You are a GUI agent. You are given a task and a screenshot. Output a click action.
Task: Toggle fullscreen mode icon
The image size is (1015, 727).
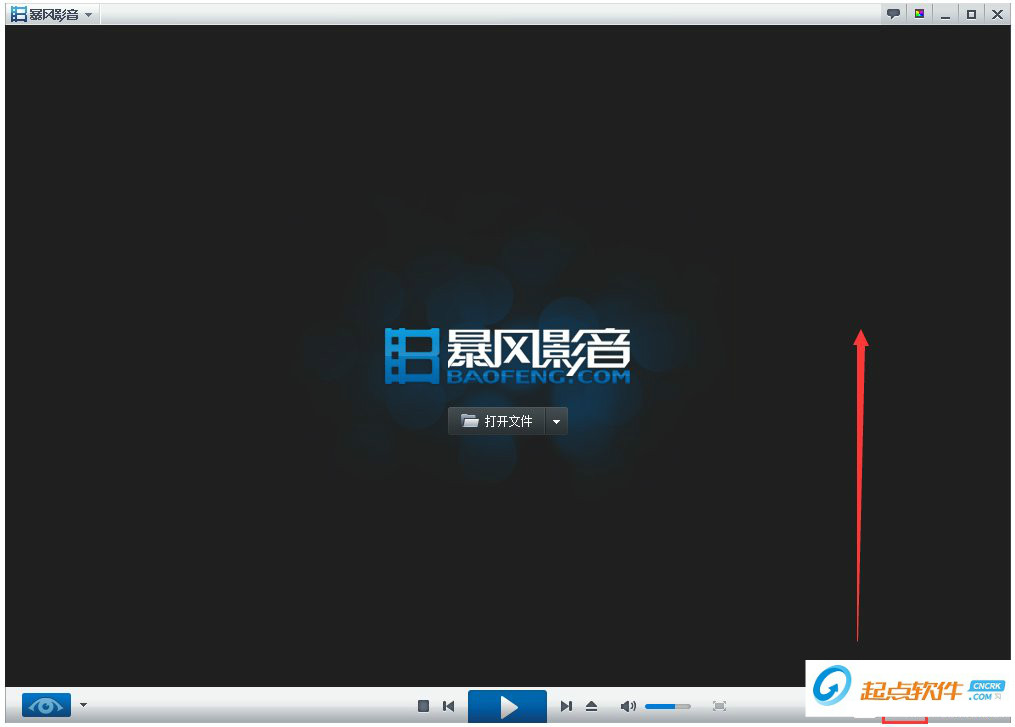pyautogui.click(x=719, y=706)
